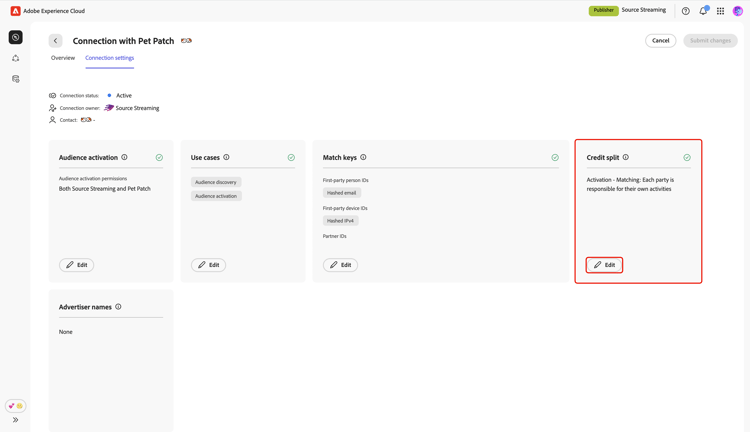The image size is (750, 432).
Task: Click the info icon next to Advertiser names
Action: [x=118, y=307]
